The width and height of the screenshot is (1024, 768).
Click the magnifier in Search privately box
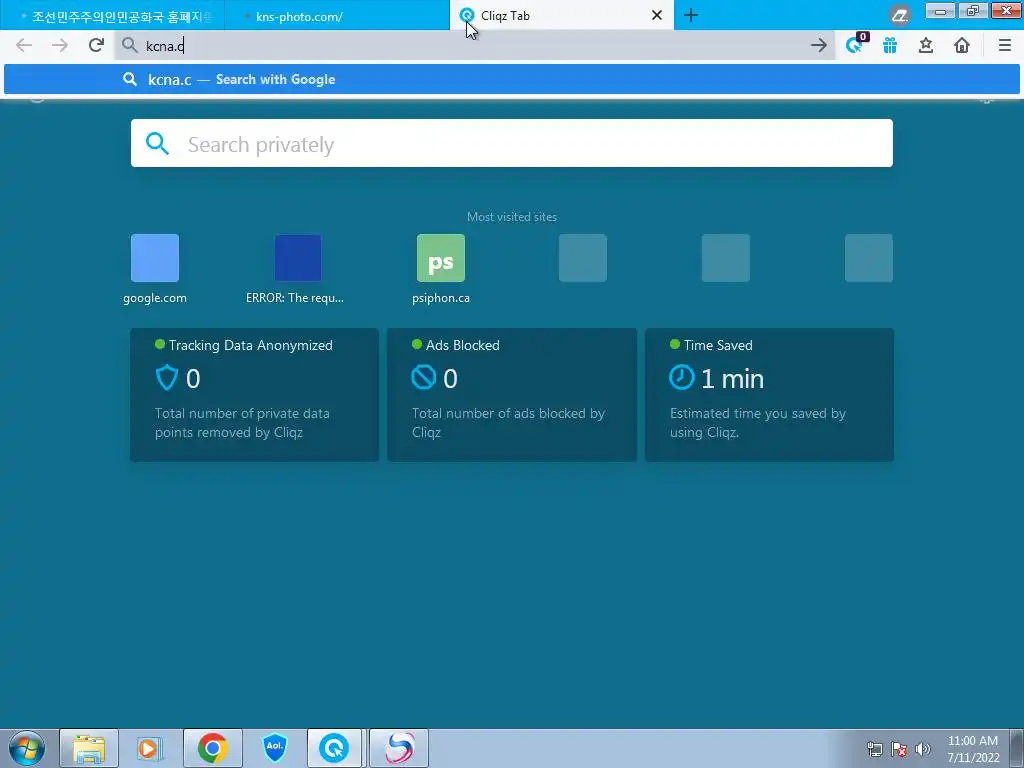pyautogui.click(x=157, y=143)
